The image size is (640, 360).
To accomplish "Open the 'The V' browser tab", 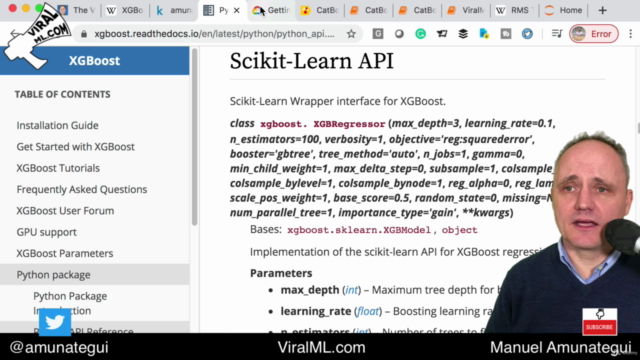I will pos(77,10).
